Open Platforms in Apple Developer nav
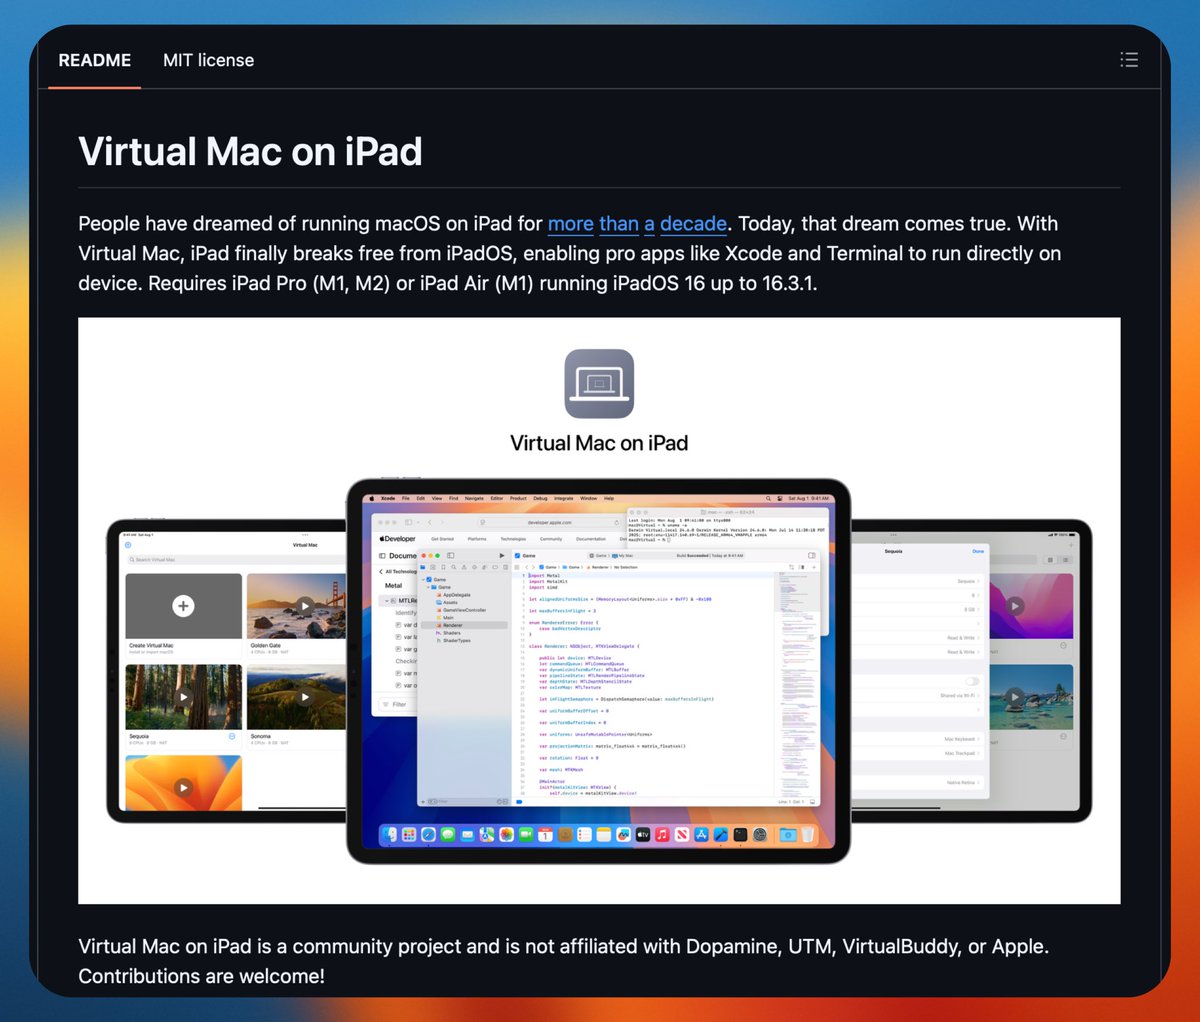This screenshot has height=1022, width=1200. pyautogui.click(x=477, y=539)
